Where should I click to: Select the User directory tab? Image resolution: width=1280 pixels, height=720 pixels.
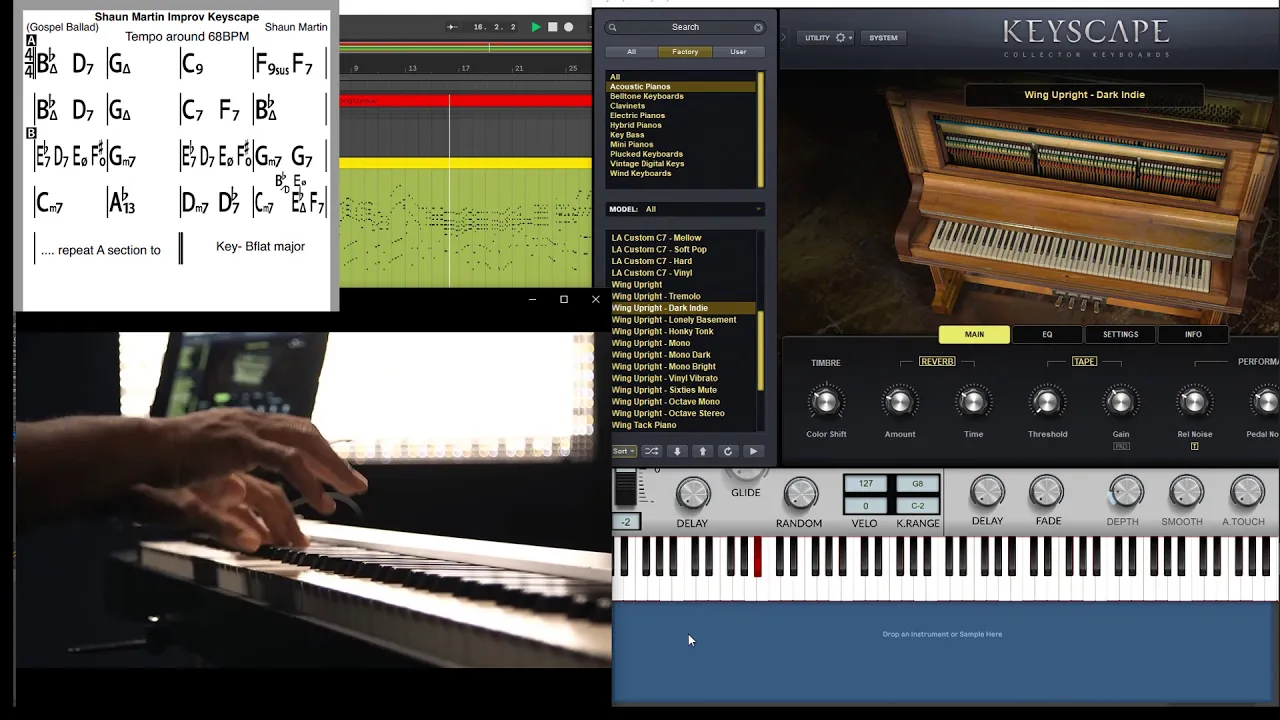(738, 51)
